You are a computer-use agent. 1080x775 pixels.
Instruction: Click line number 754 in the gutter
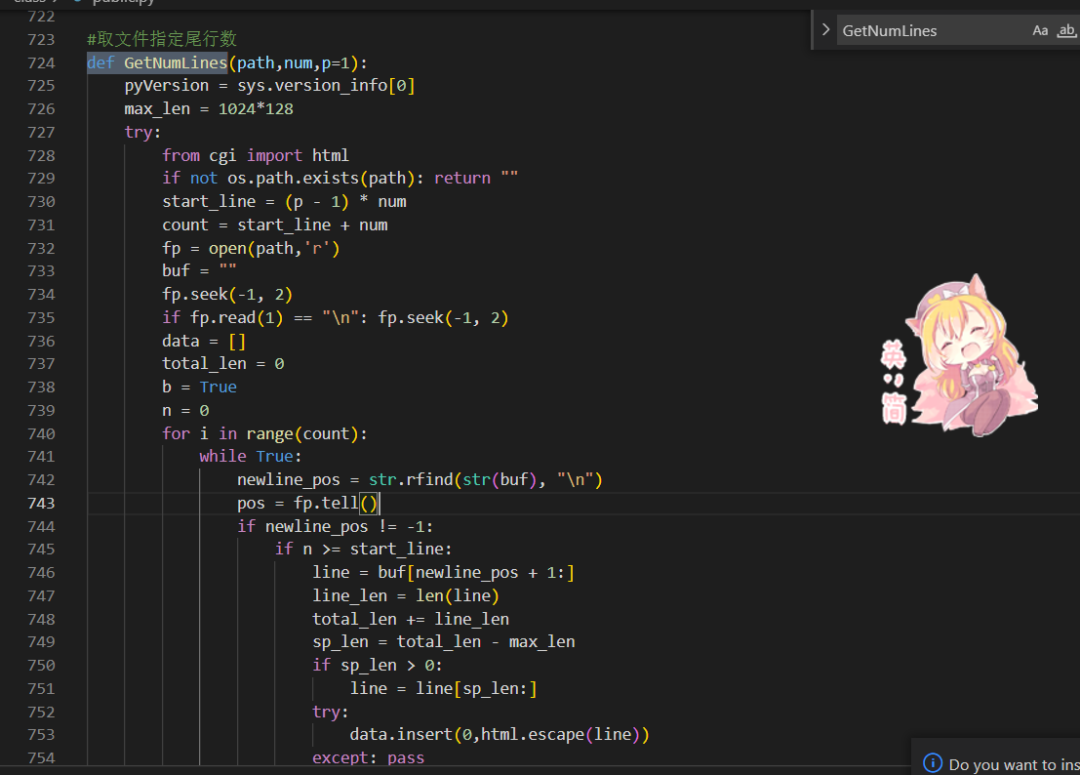coord(41,758)
